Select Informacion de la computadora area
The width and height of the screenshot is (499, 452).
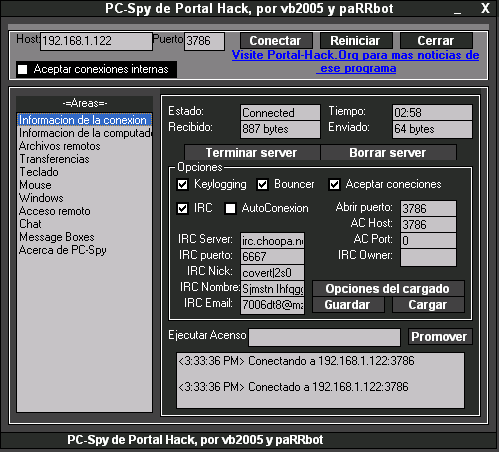(x=85, y=133)
